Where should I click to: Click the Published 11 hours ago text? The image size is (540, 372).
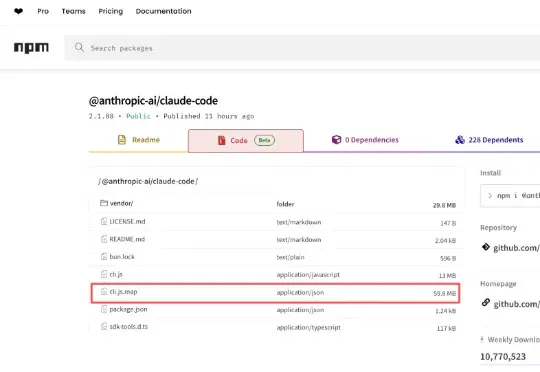coord(209,116)
